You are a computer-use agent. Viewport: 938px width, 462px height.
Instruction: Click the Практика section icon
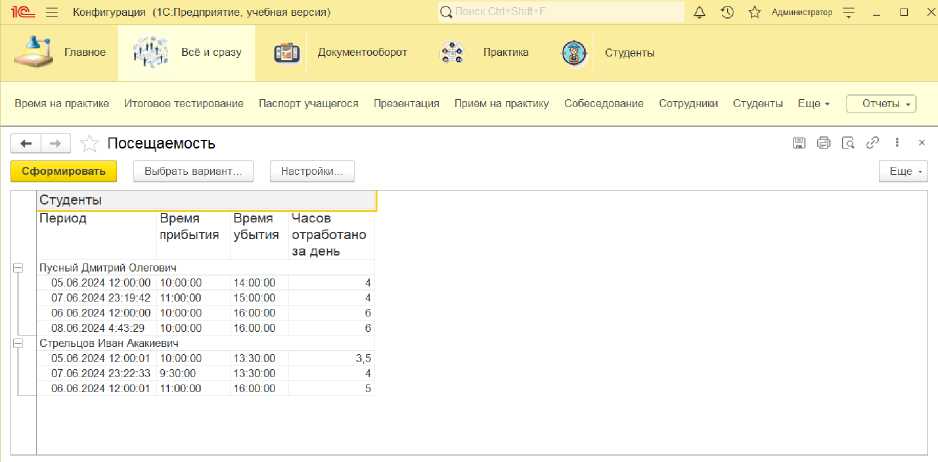[x=452, y=53]
